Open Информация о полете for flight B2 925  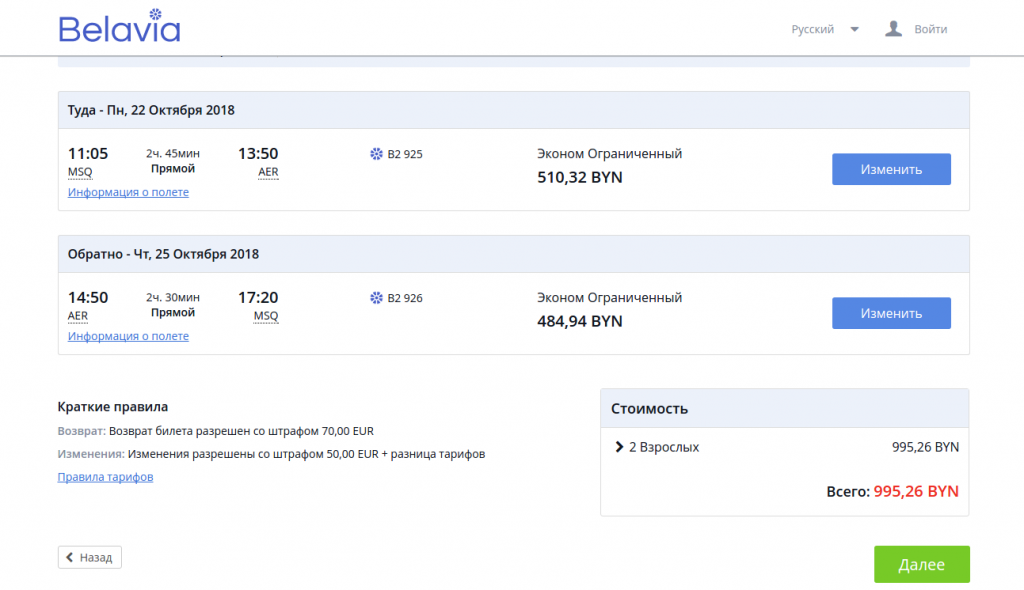(128, 192)
